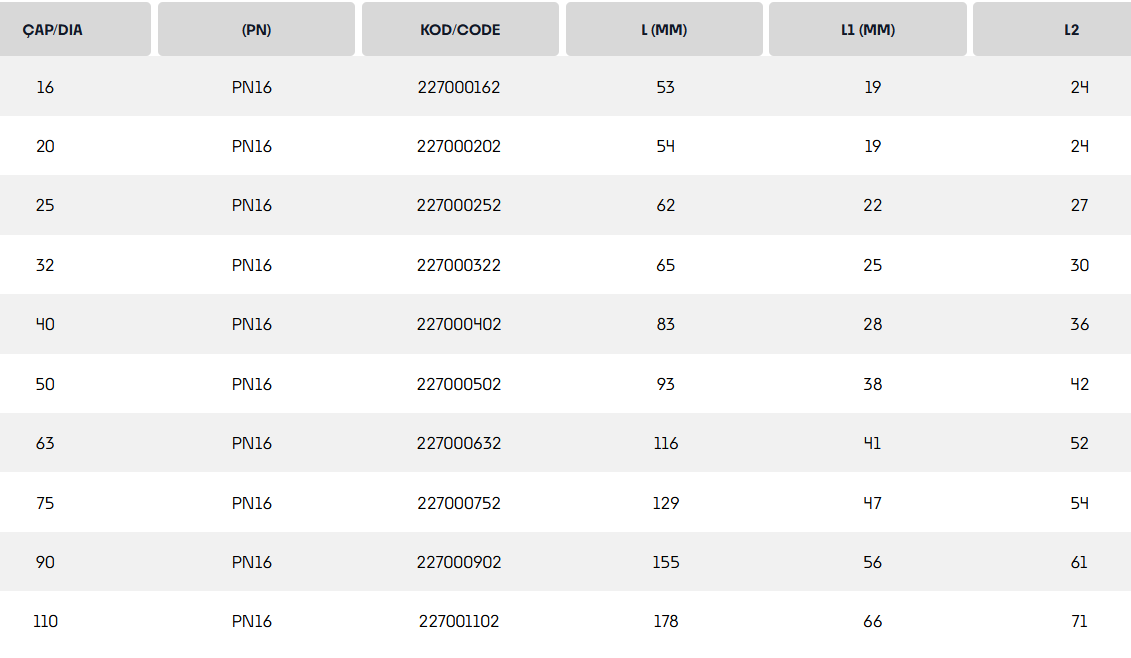Click product code 227000632
The height and width of the screenshot is (658, 1131).
(459, 443)
